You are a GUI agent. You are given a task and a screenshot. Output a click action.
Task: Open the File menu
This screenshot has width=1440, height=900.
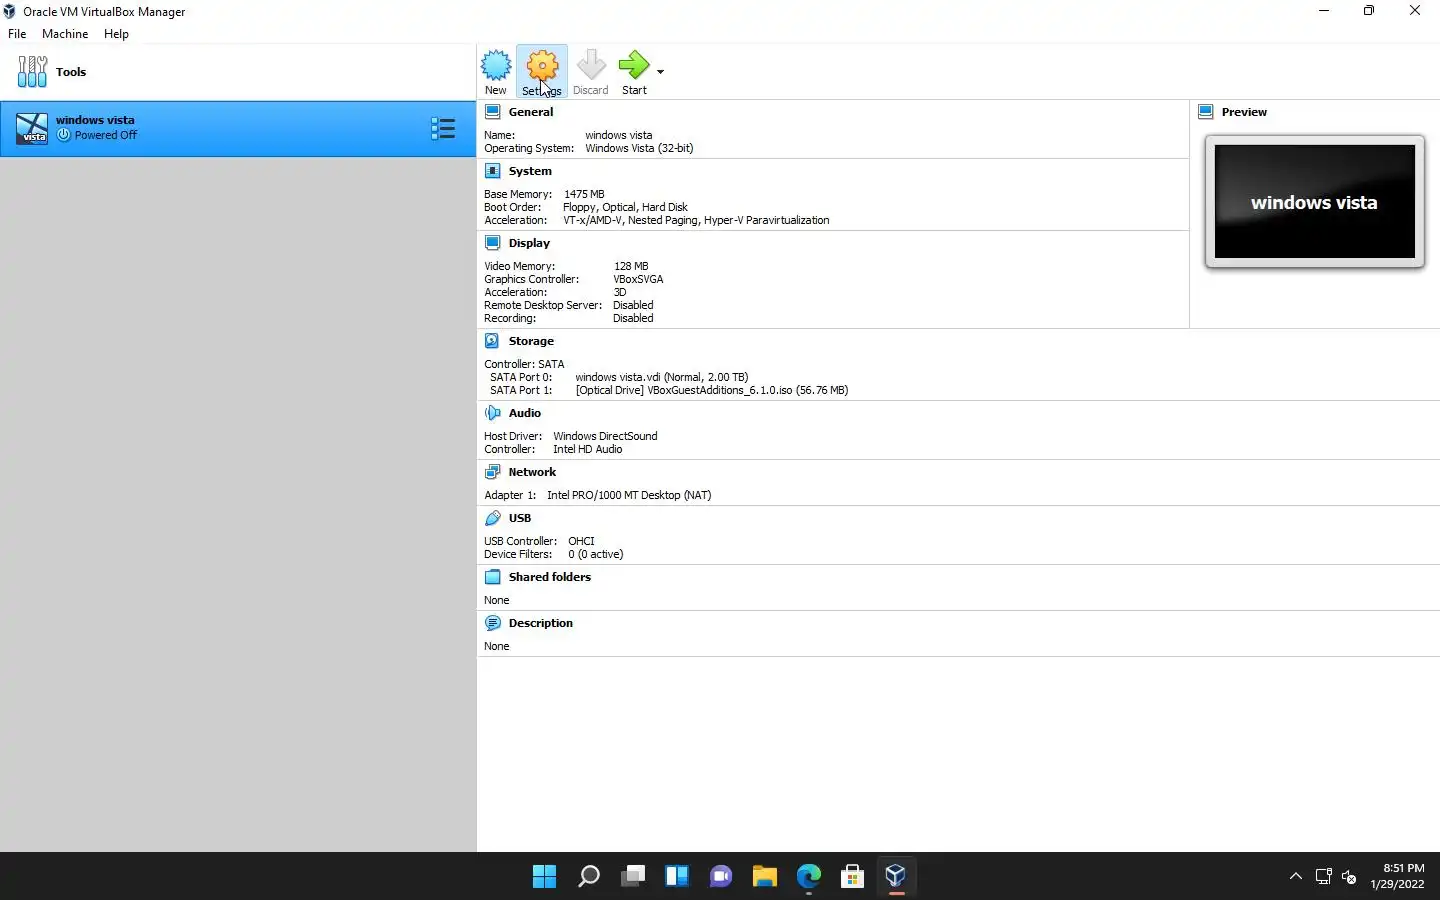[x=17, y=34]
